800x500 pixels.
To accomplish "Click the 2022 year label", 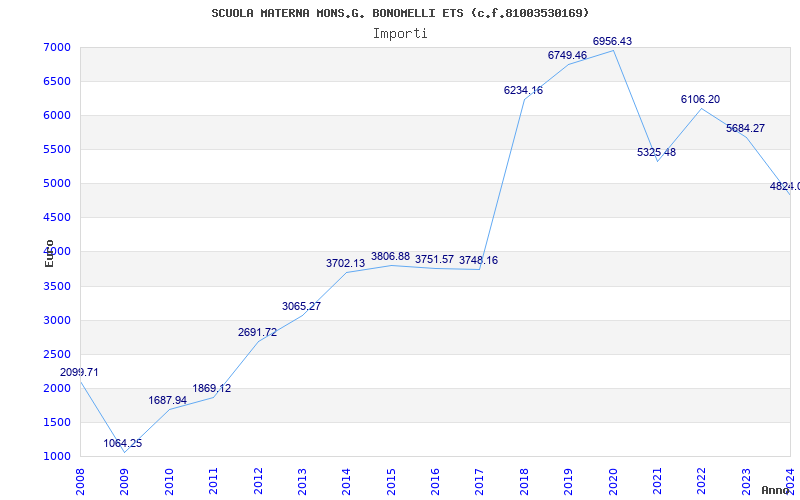I will pos(702,482).
